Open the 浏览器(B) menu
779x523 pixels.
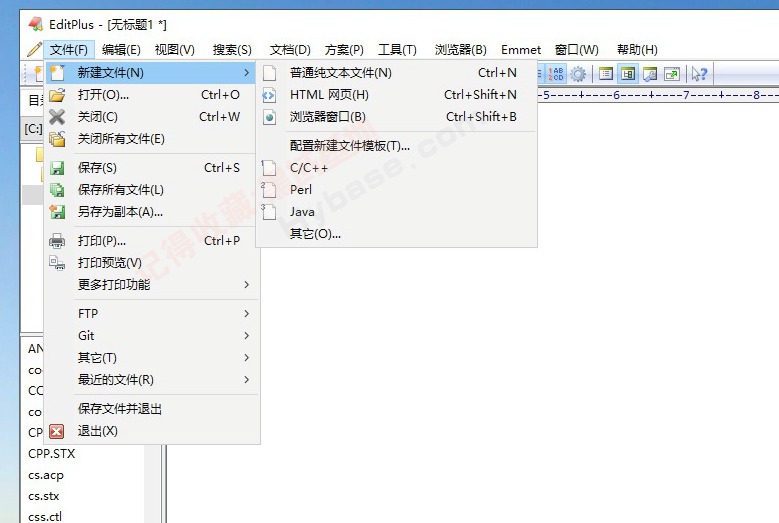tap(461, 50)
